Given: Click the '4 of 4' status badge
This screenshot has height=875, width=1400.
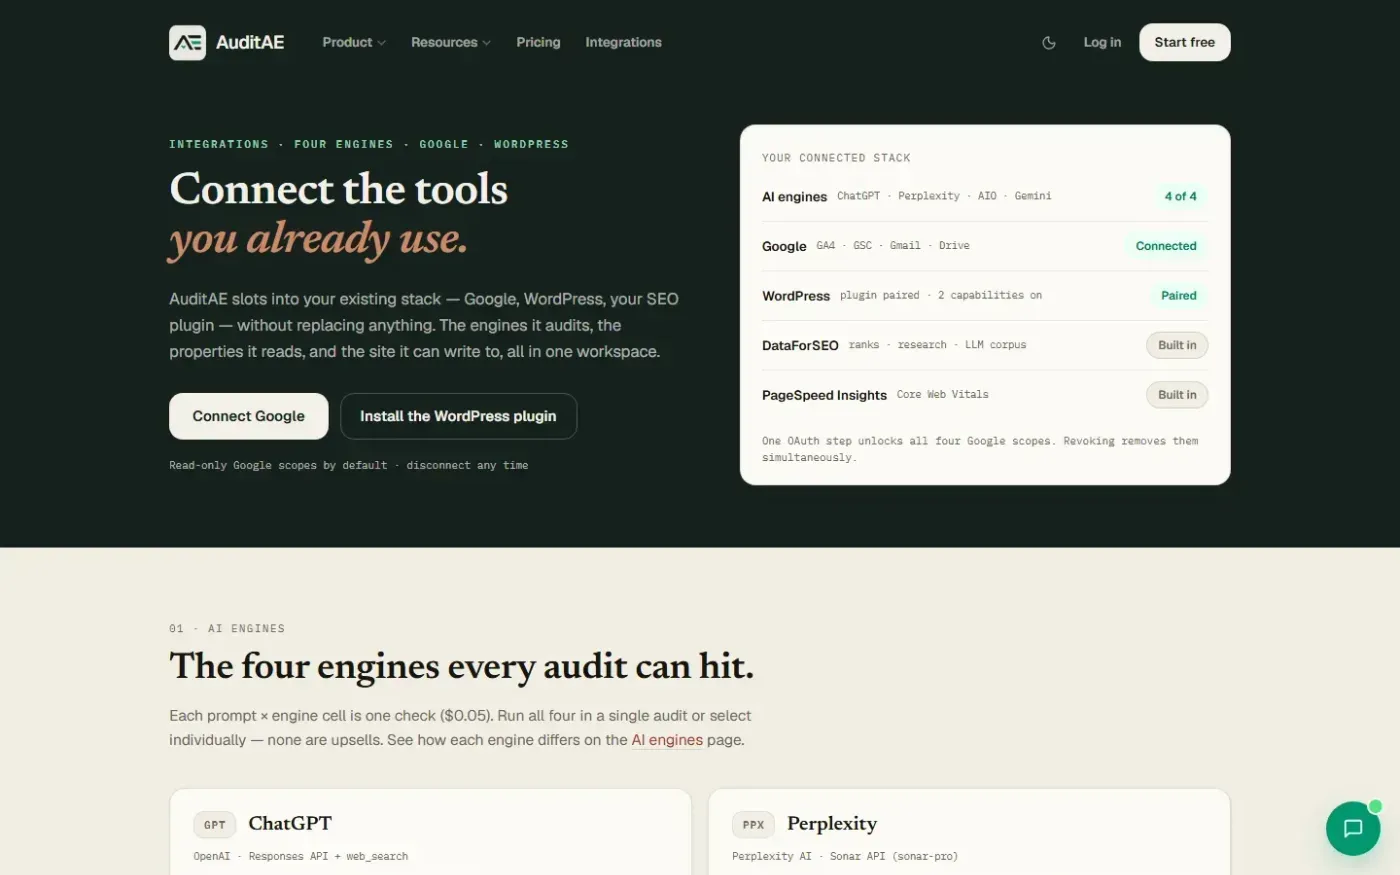Looking at the screenshot, I should click(1180, 196).
